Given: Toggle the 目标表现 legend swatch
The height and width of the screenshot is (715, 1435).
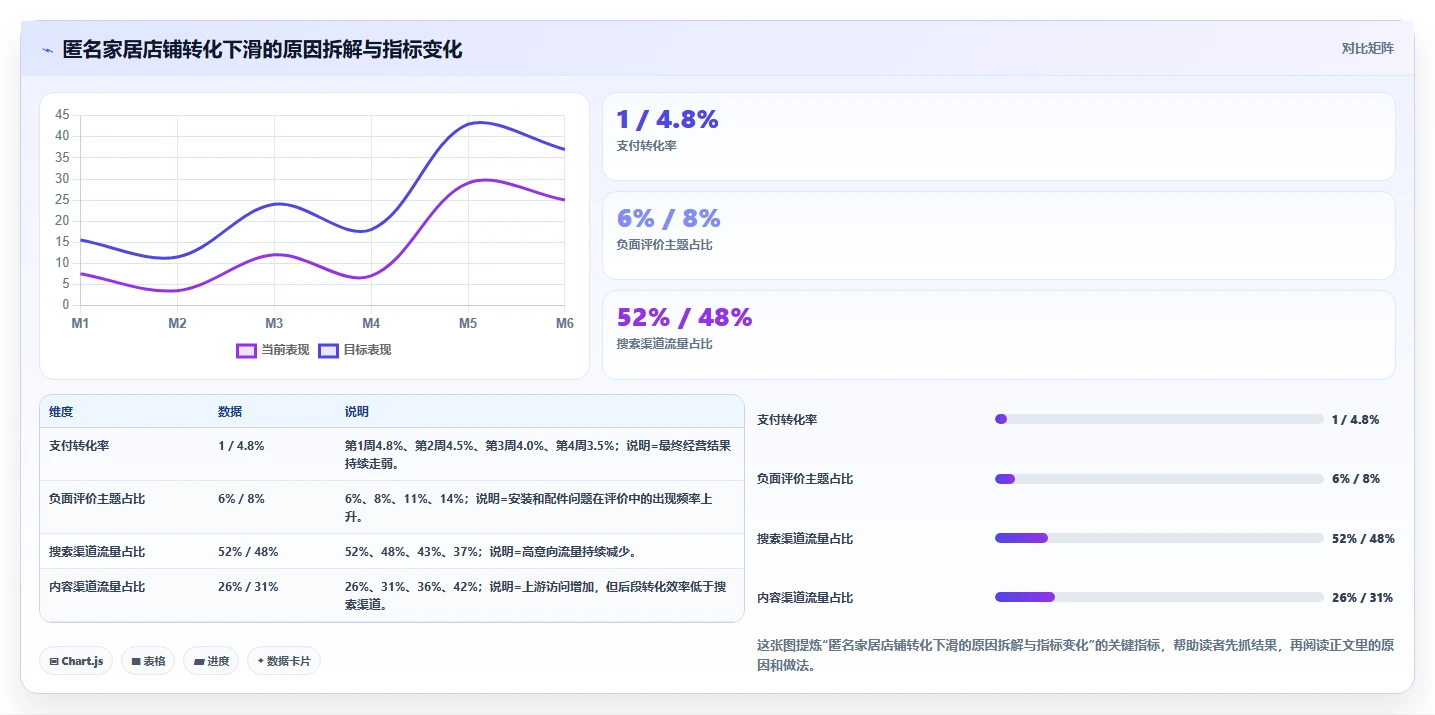Looking at the screenshot, I should coord(329,350).
